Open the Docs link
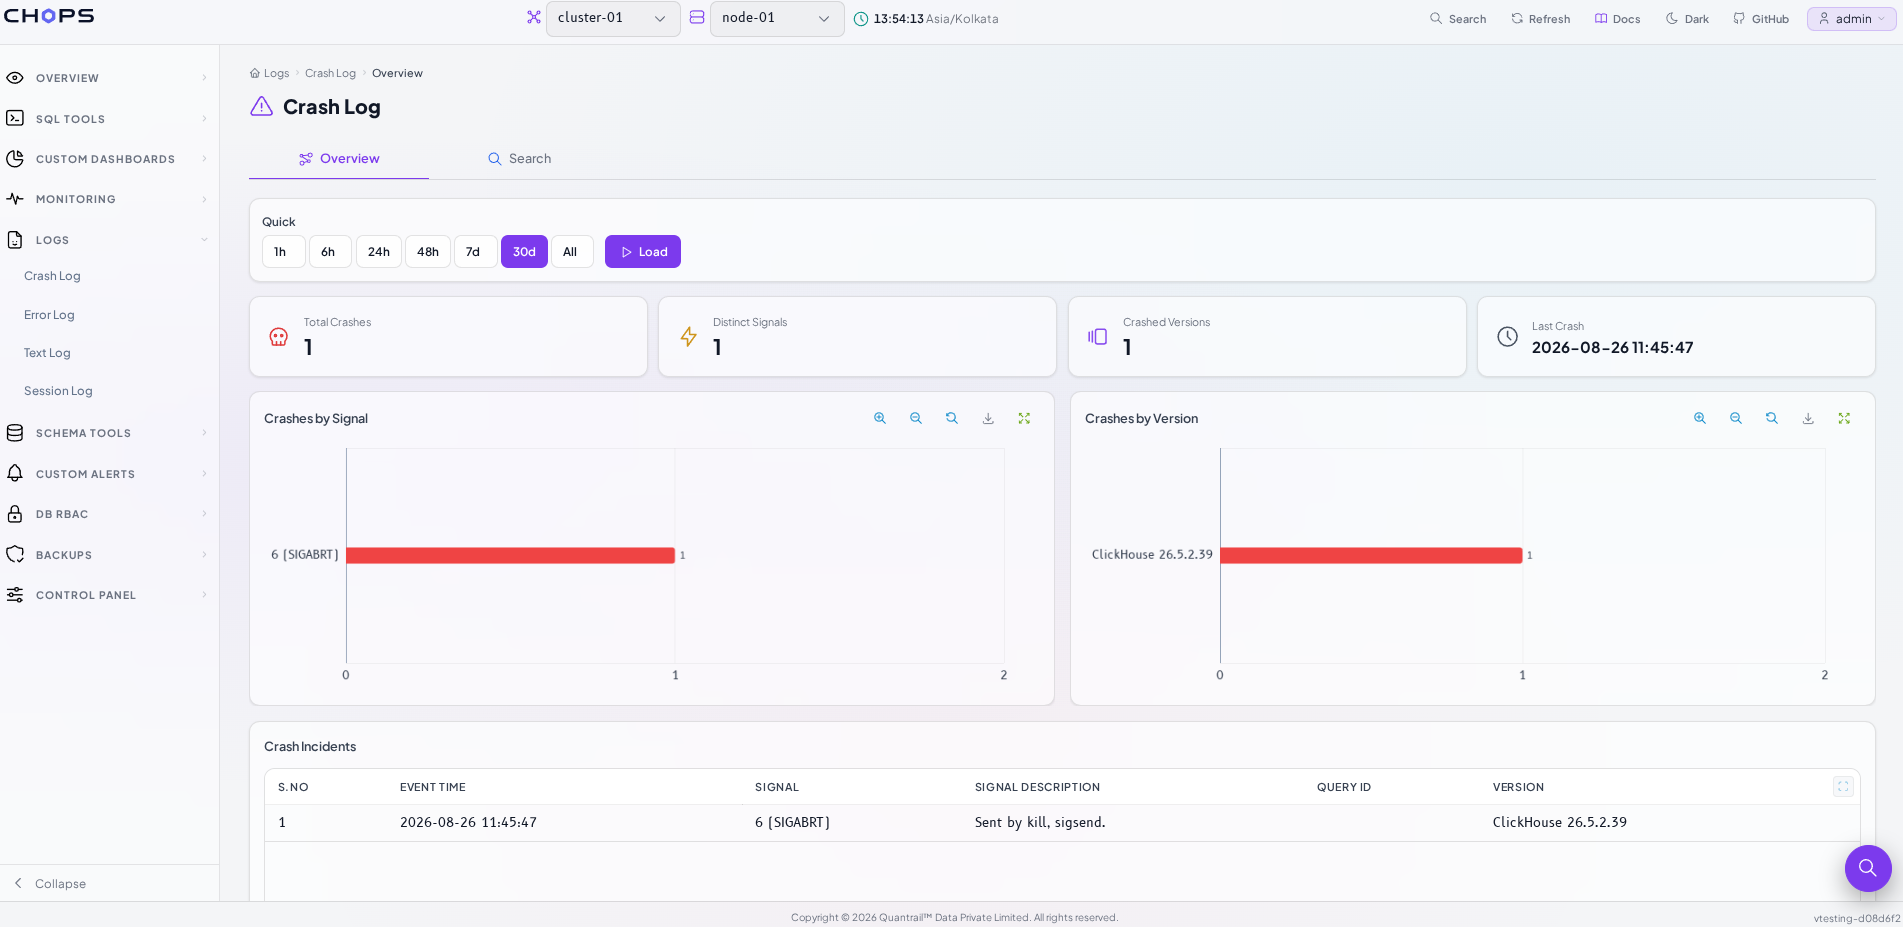Image resolution: width=1903 pixels, height=927 pixels. (1617, 19)
